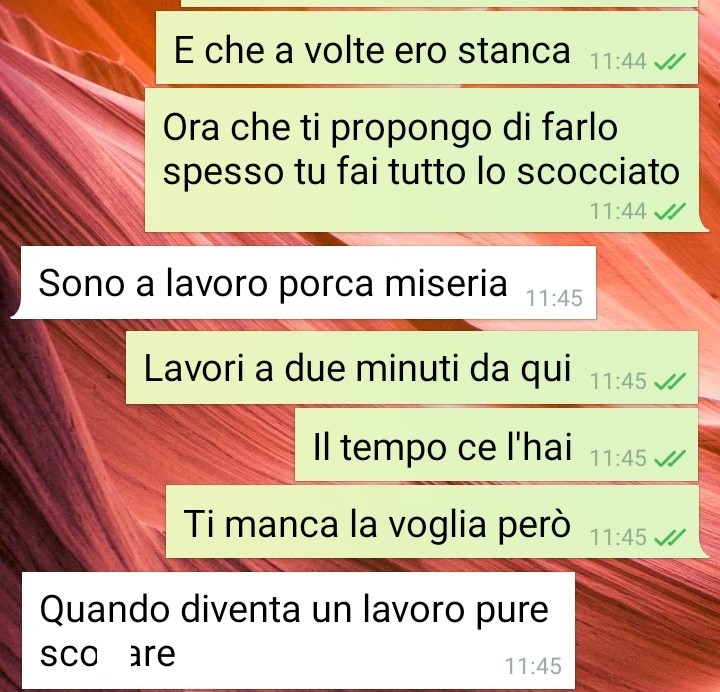The height and width of the screenshot is (692, 720).
Task: Tap the 11:44 timestamp under 'scocciato'
Action: (x=618, y=212)
